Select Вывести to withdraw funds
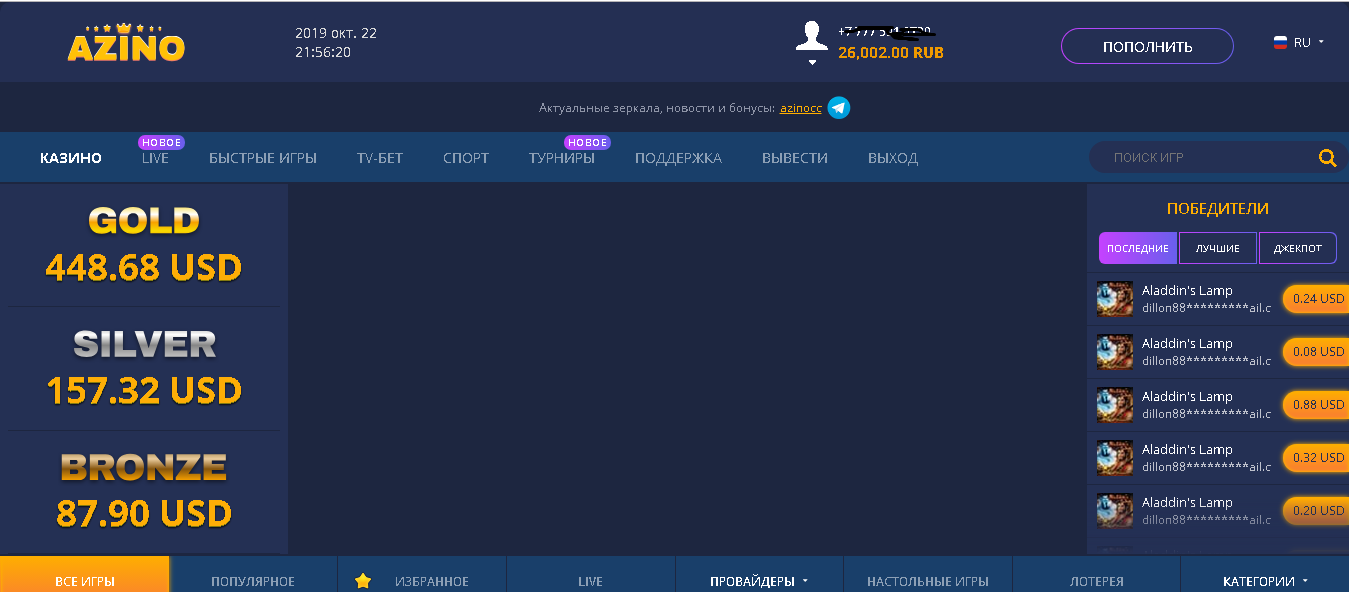Screen dimensions: 1349x592 pos(795,158)
